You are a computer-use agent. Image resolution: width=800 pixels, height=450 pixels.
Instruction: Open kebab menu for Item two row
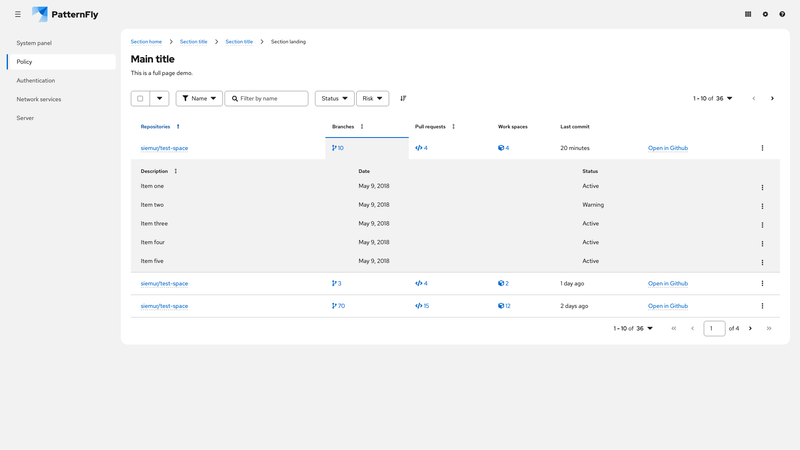coord(762,206)
